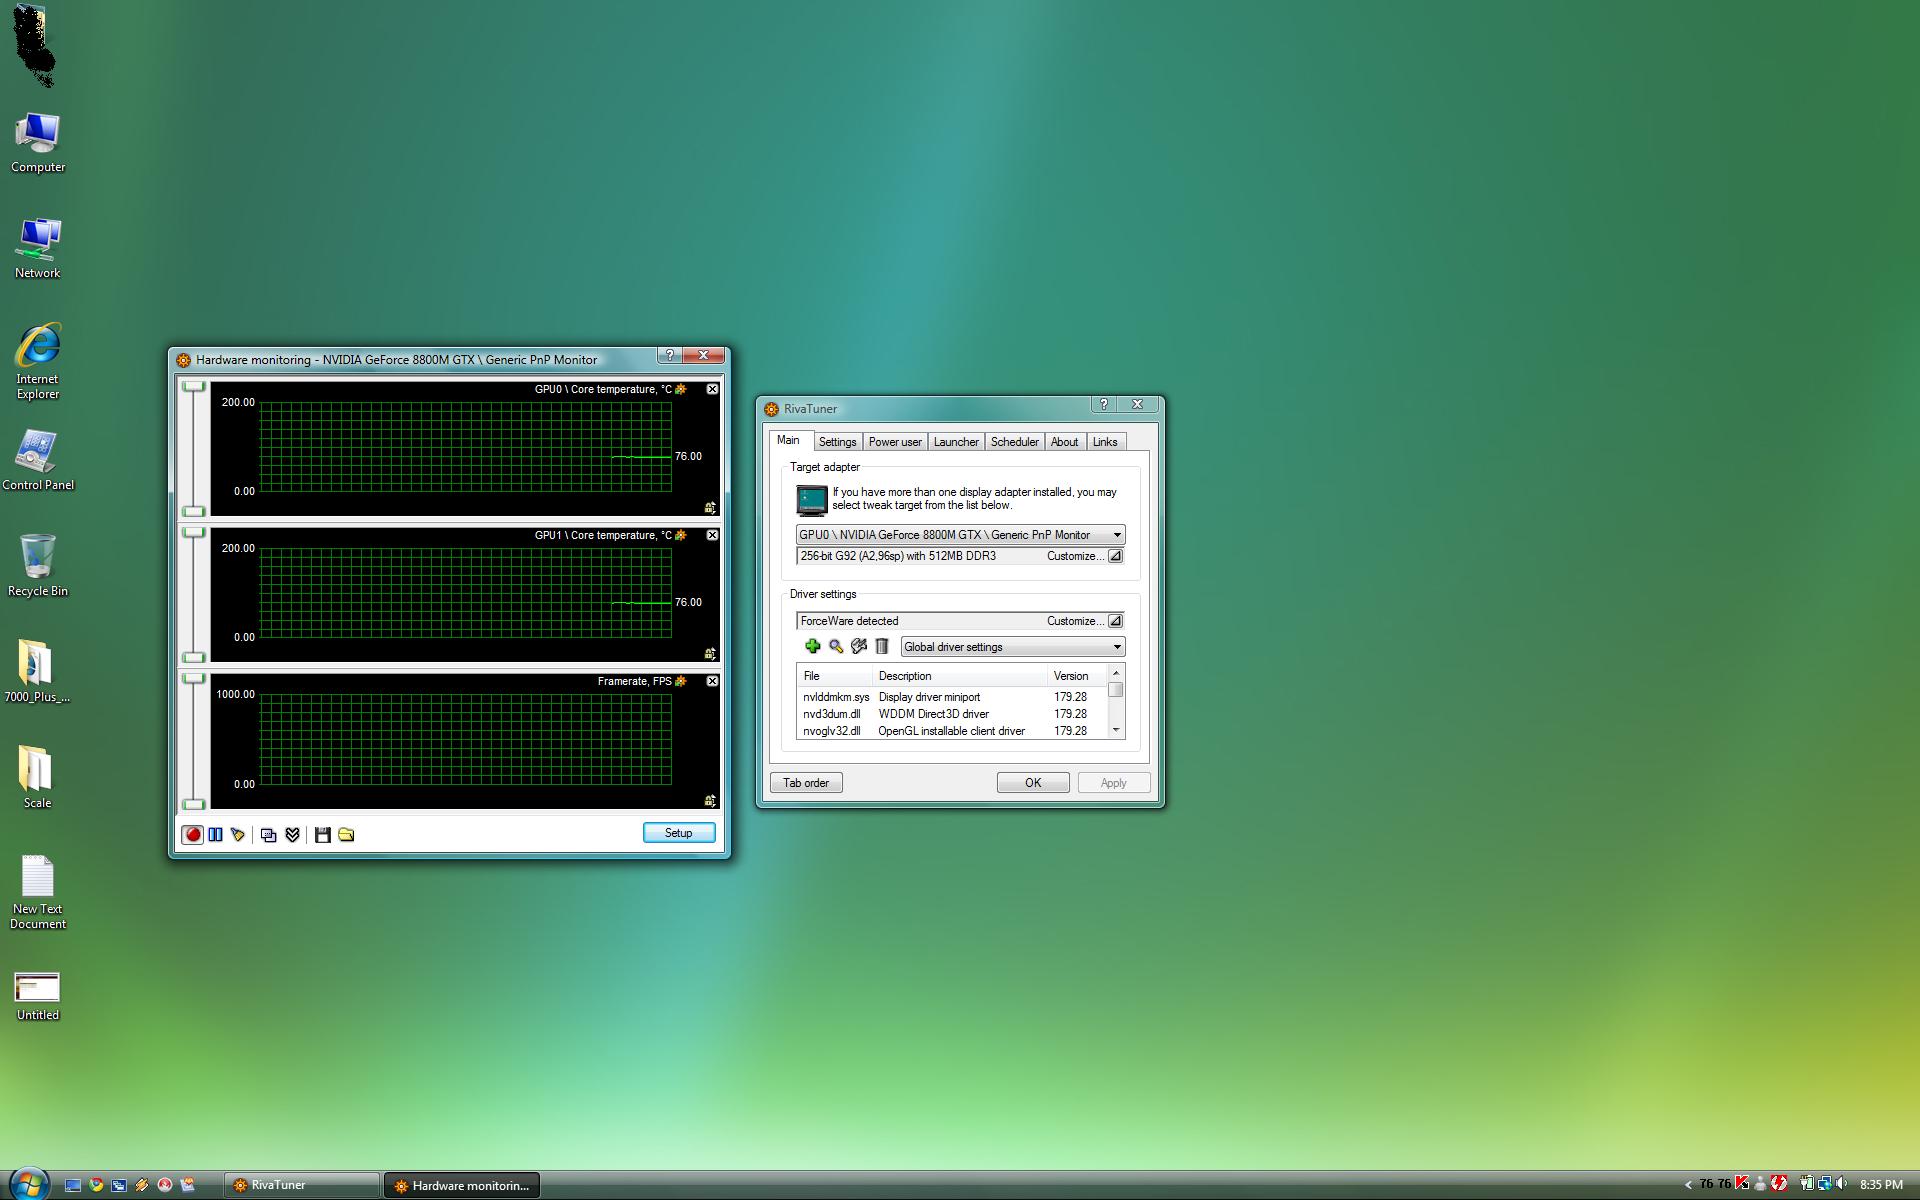
Task: Switch to the Power user tab
Action: coord(895,442)
